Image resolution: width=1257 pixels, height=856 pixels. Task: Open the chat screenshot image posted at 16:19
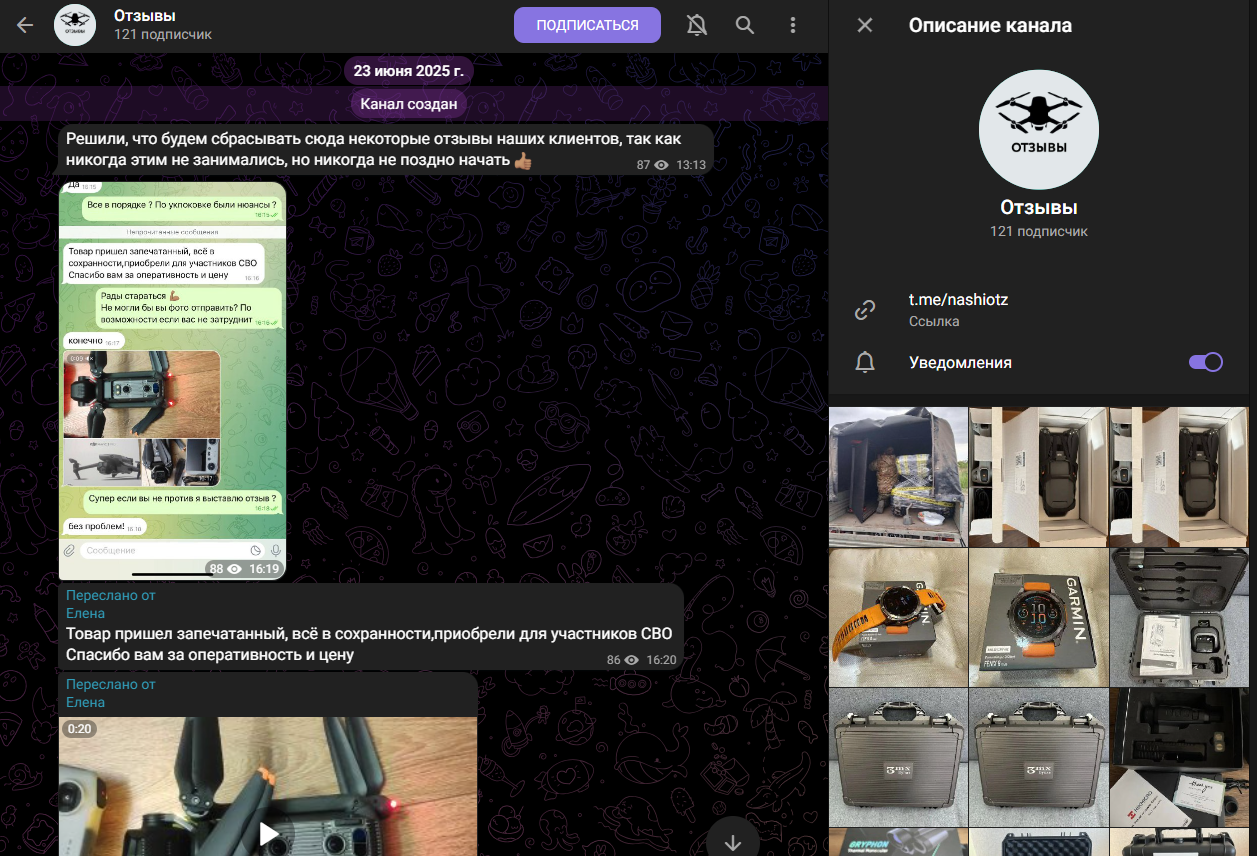[172, 381]
